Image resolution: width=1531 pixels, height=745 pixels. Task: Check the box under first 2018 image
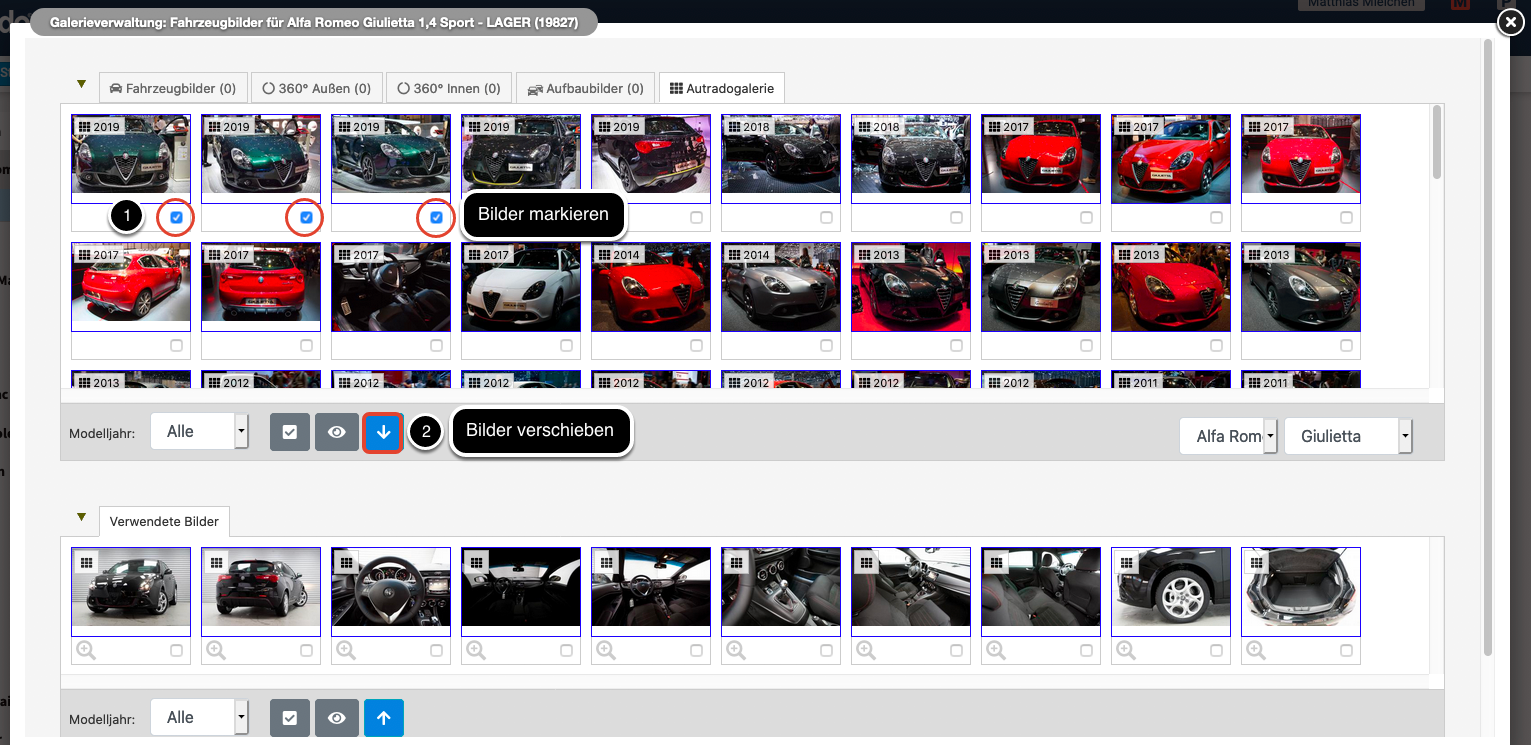(827, 217)
